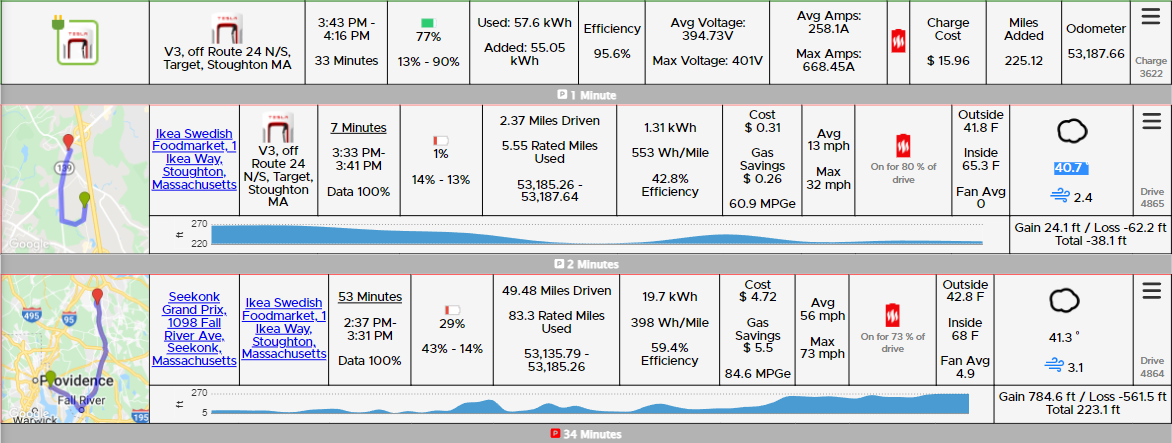This screenshot has height=443, width=1172.
Task: Click the 3:43 PM - 4:16 PM charge time
Action: click(x=346, y=29)
